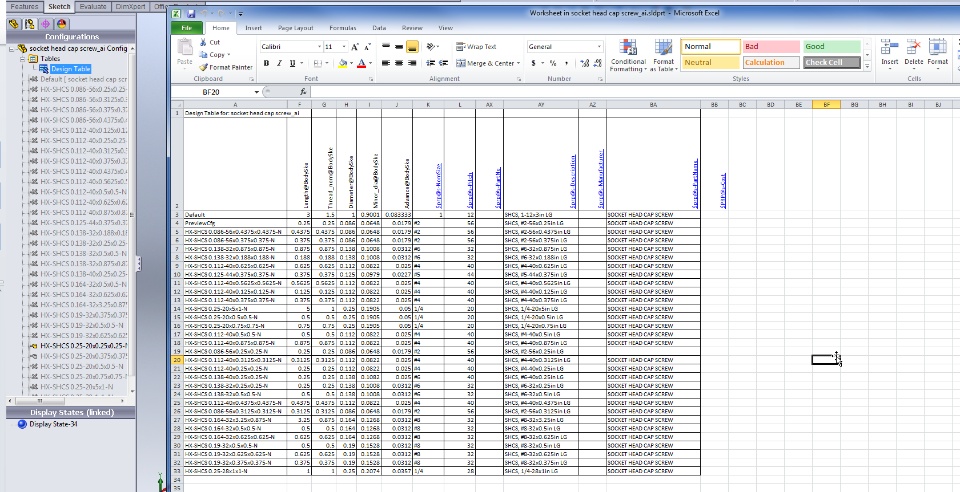Open the File backstage tab
The width and height of the screenshot is (960, 492).
[187, 28]
